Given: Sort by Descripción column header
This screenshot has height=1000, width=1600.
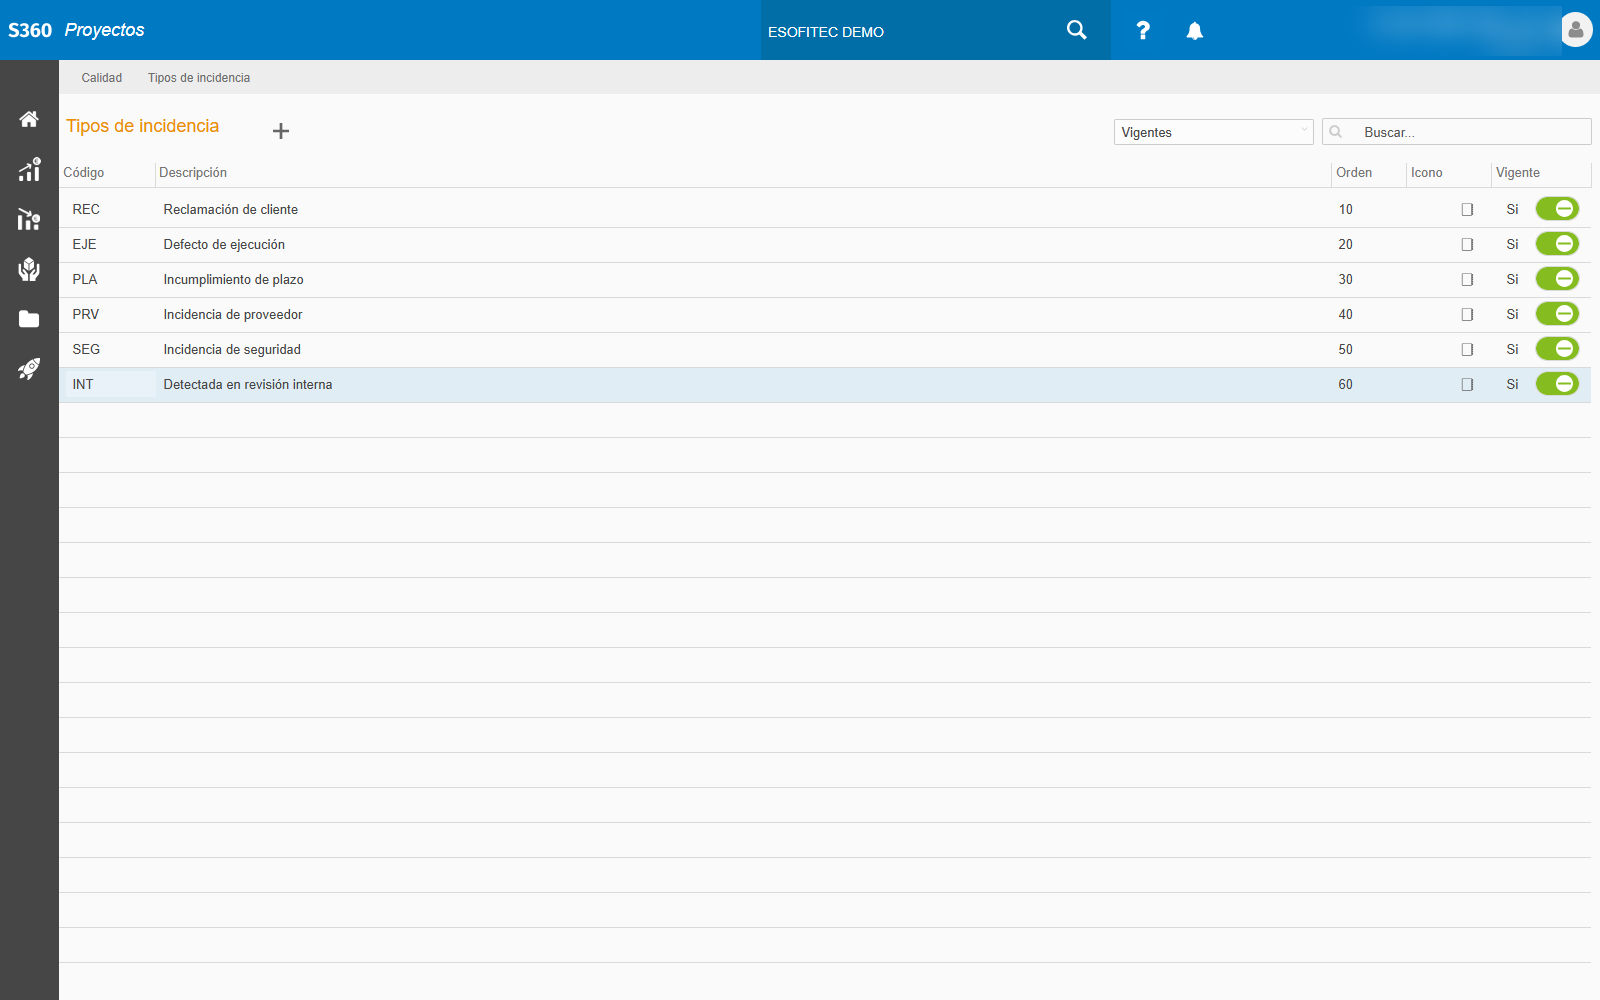Looking at the screenshot, I should coord(193,173).
